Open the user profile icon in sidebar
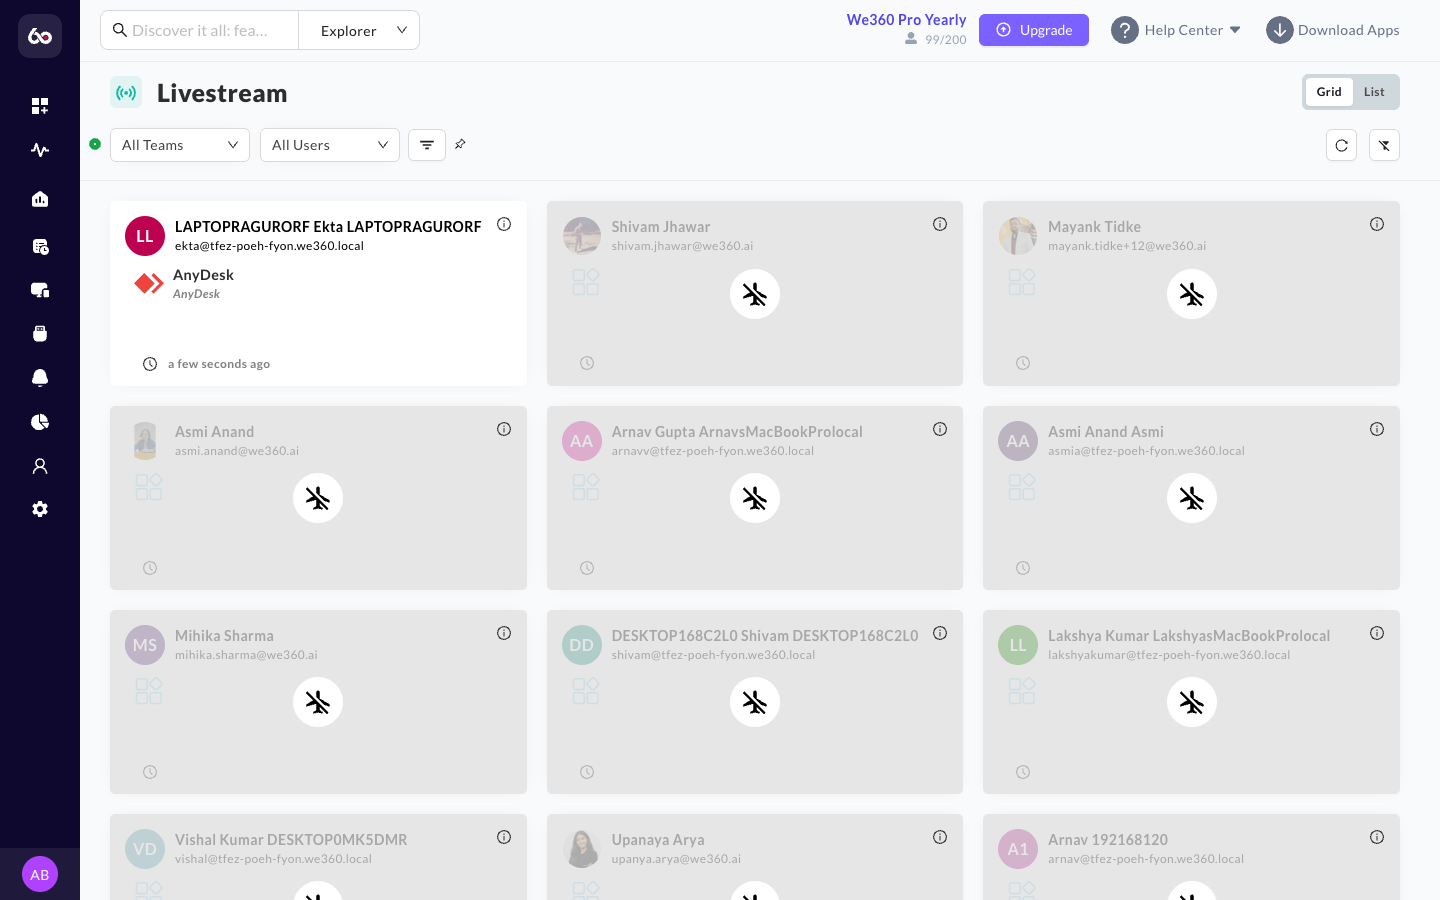 click(40, 466)
